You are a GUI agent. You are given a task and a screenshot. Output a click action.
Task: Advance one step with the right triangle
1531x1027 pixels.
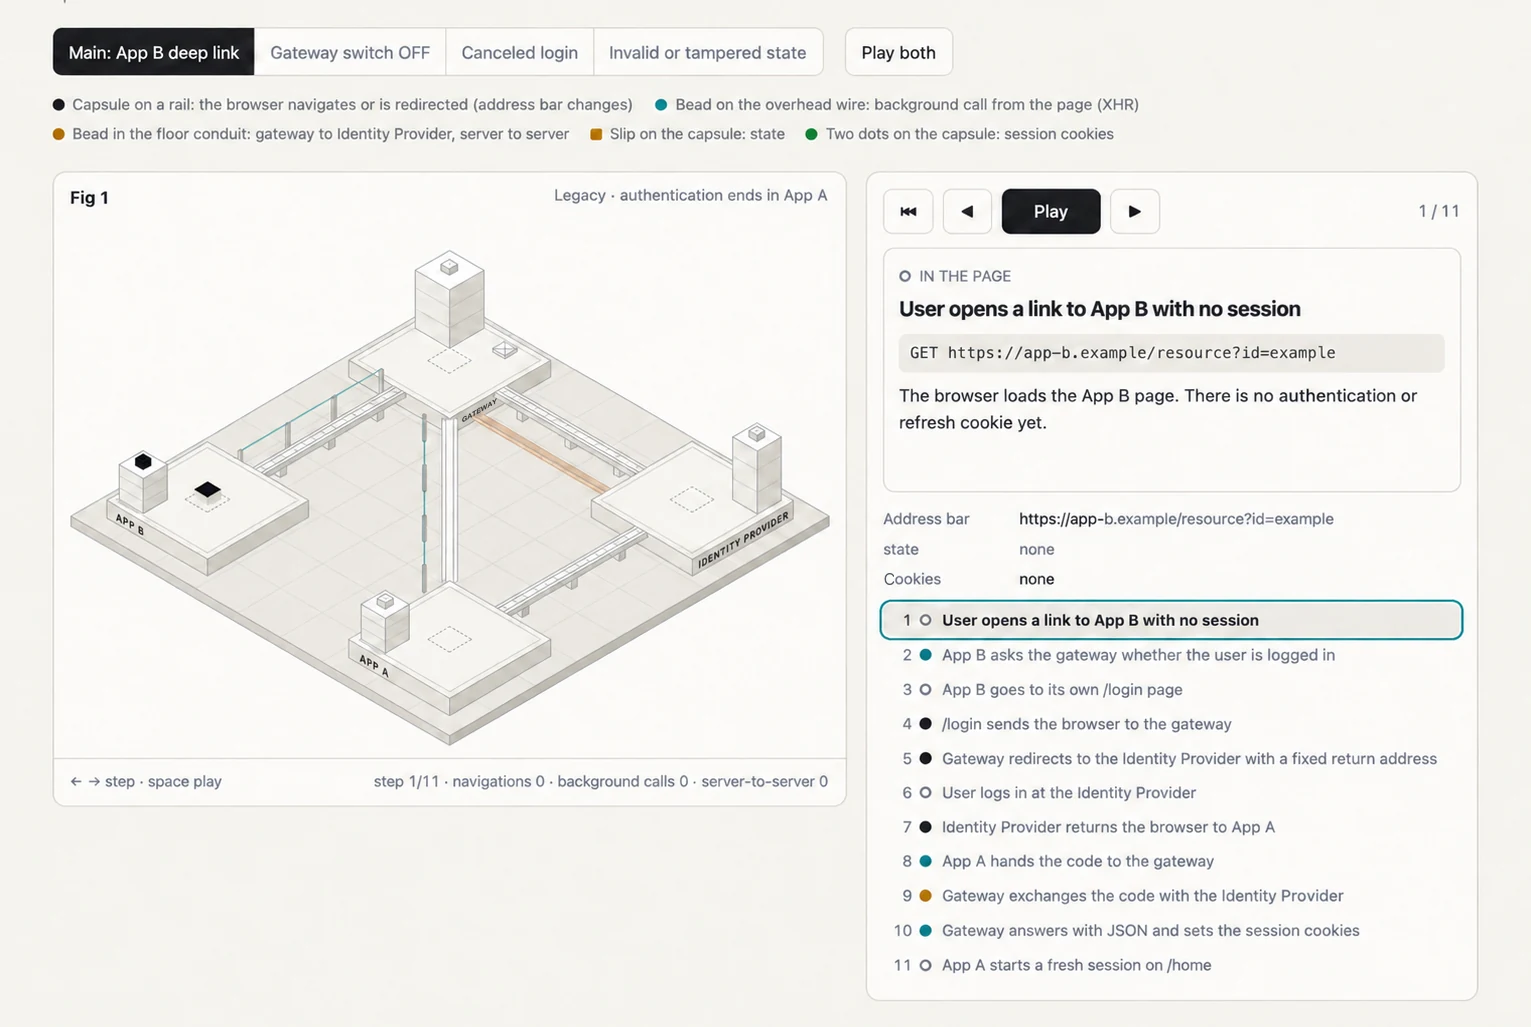click(1134, 211)
